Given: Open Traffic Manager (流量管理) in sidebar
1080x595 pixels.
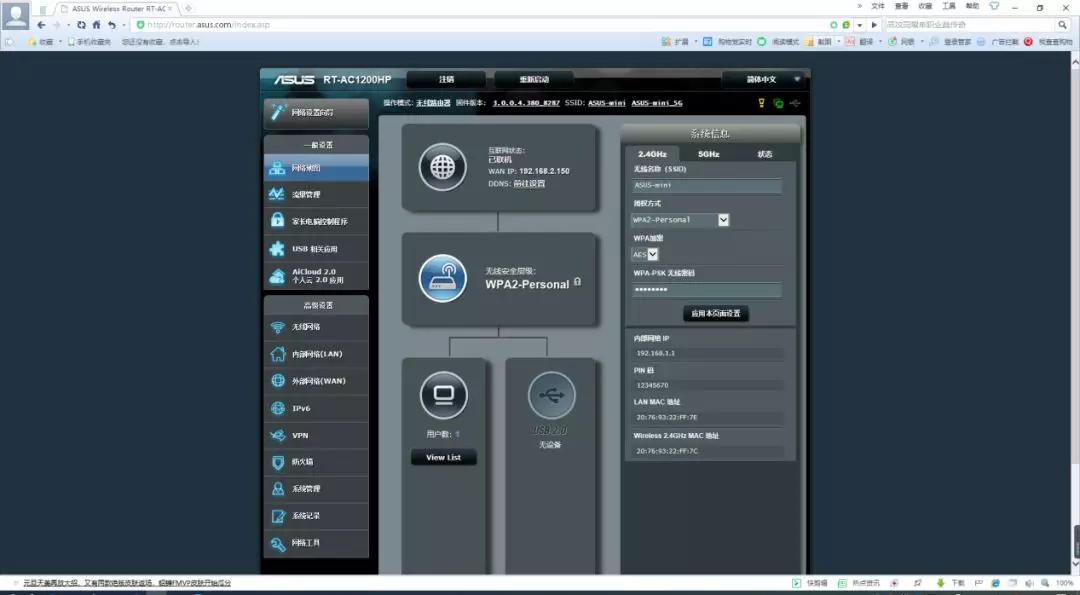Looking at the screenshot, I should tap(316, 194).
